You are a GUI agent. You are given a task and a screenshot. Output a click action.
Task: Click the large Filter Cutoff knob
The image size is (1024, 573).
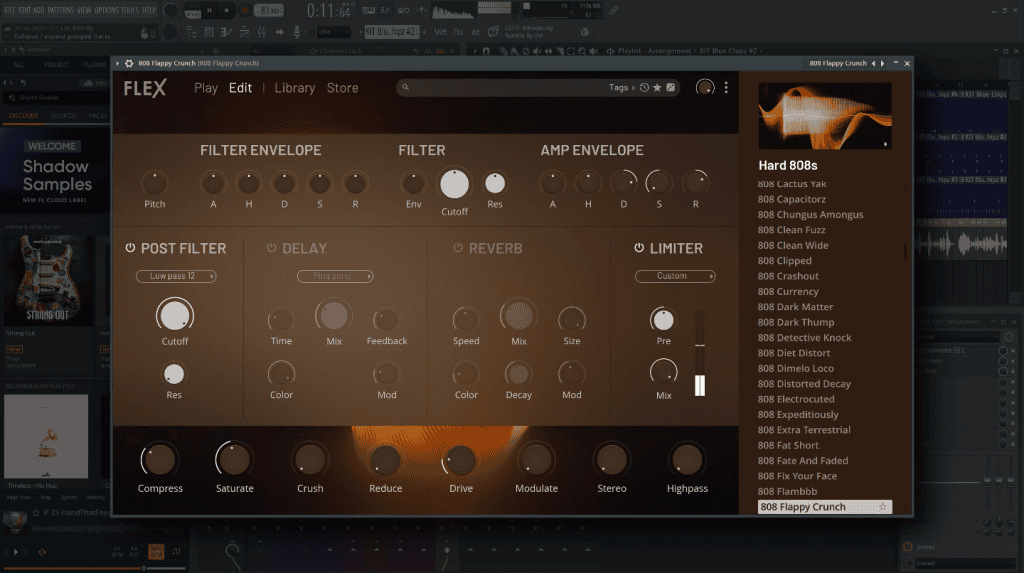(455, 184)
